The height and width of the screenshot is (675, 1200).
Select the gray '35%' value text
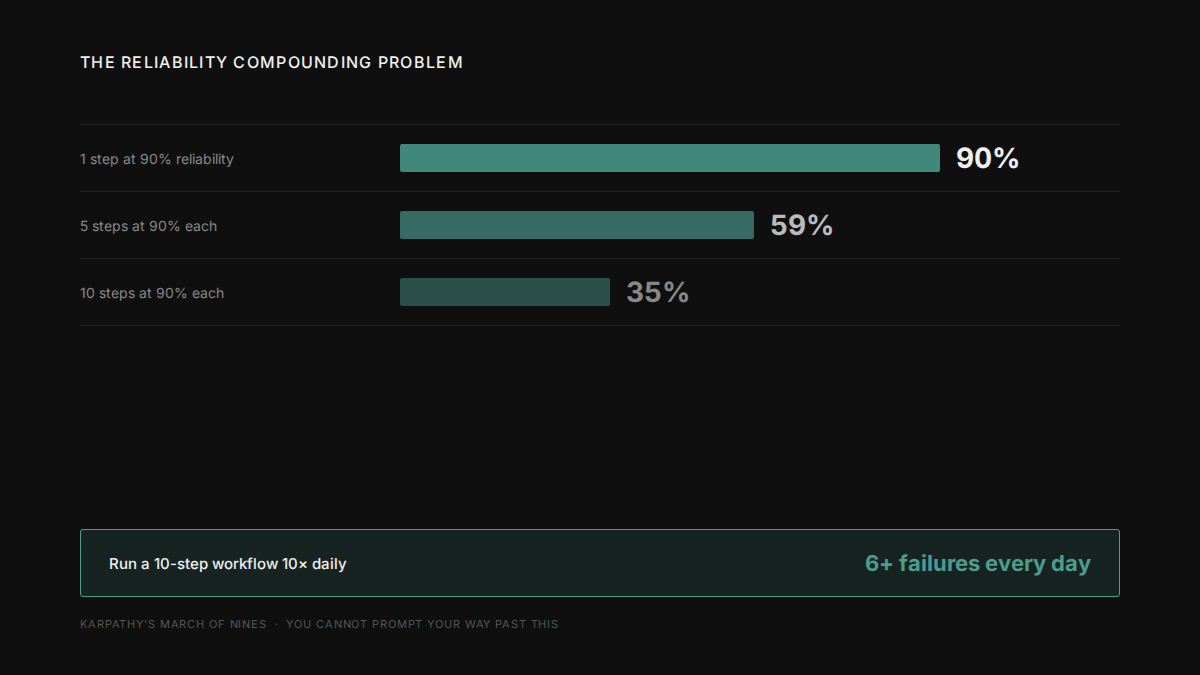point(657,292)
